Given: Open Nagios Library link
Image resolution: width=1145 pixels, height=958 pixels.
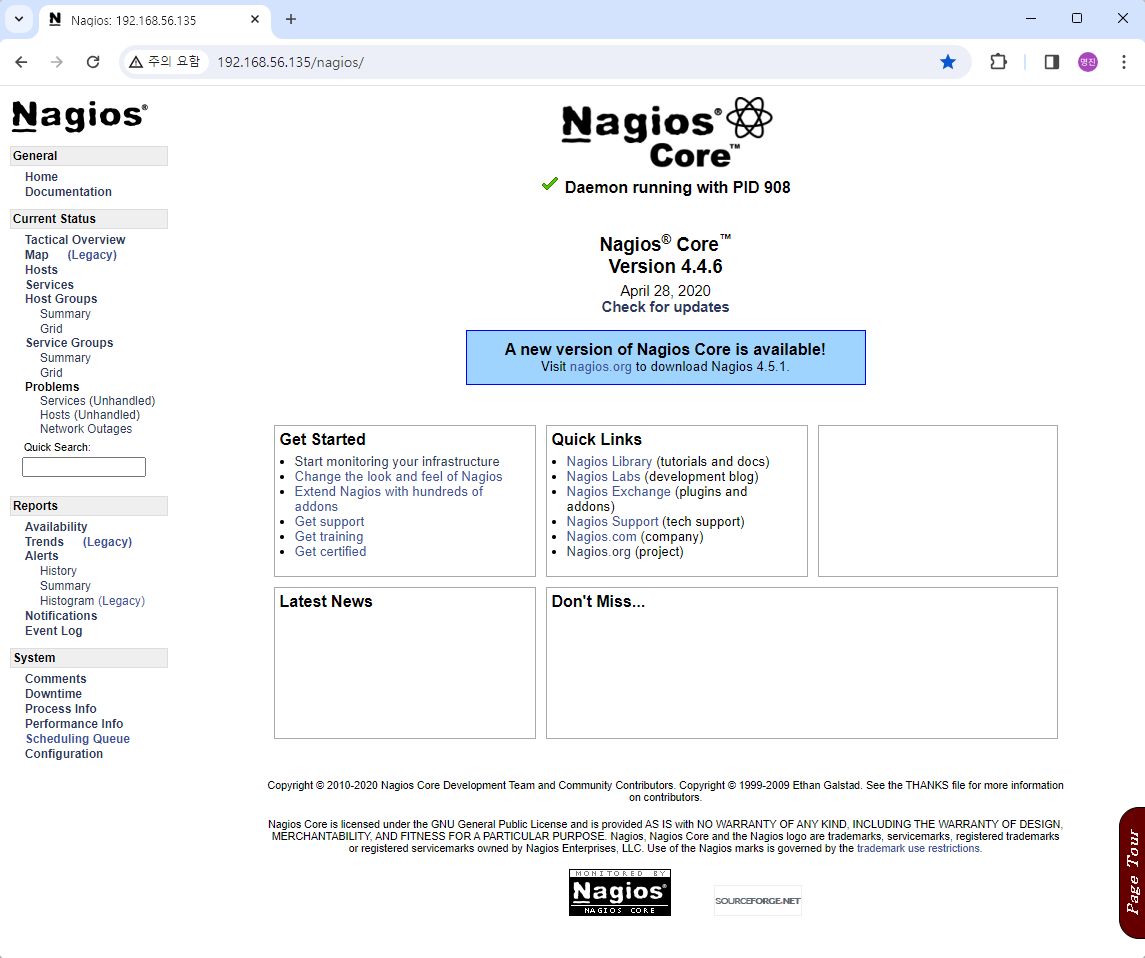Looking at the screenshot, I should (609, 461).
